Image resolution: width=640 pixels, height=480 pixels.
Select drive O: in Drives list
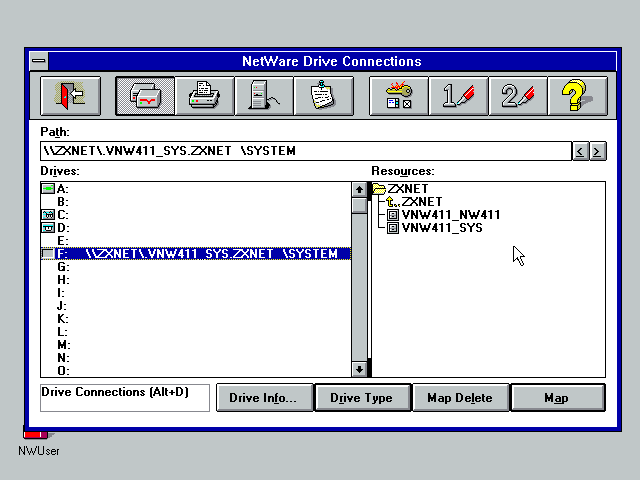tap(196, 371)
